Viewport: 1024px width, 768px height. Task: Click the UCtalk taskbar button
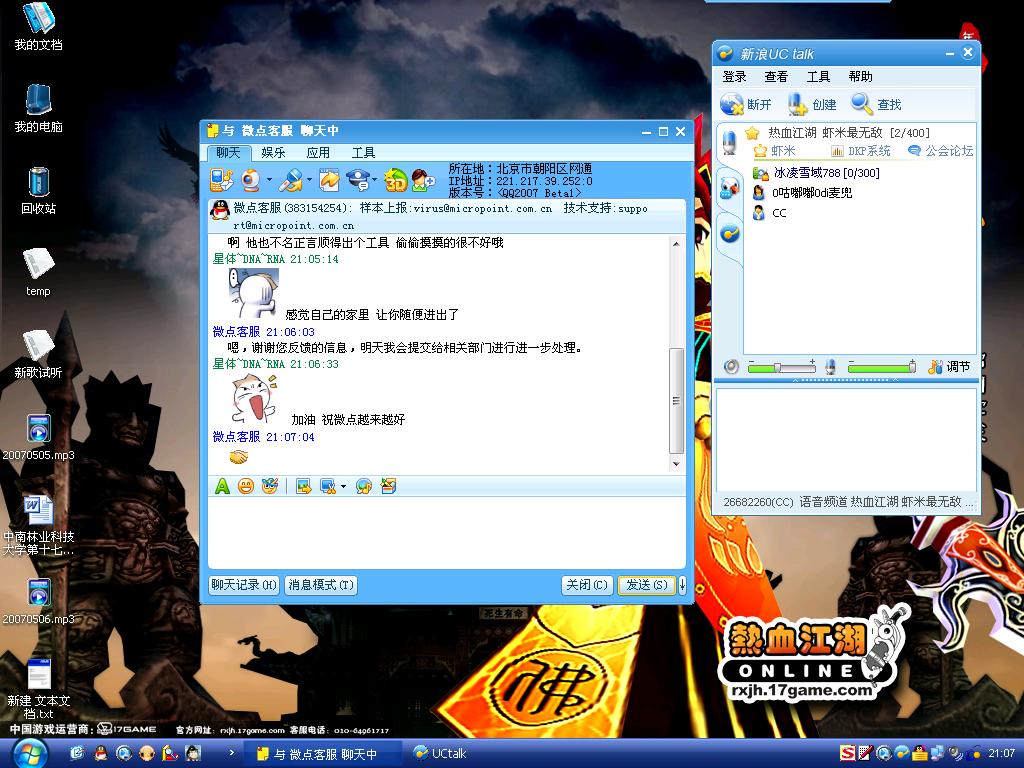(x=441, y=754)
